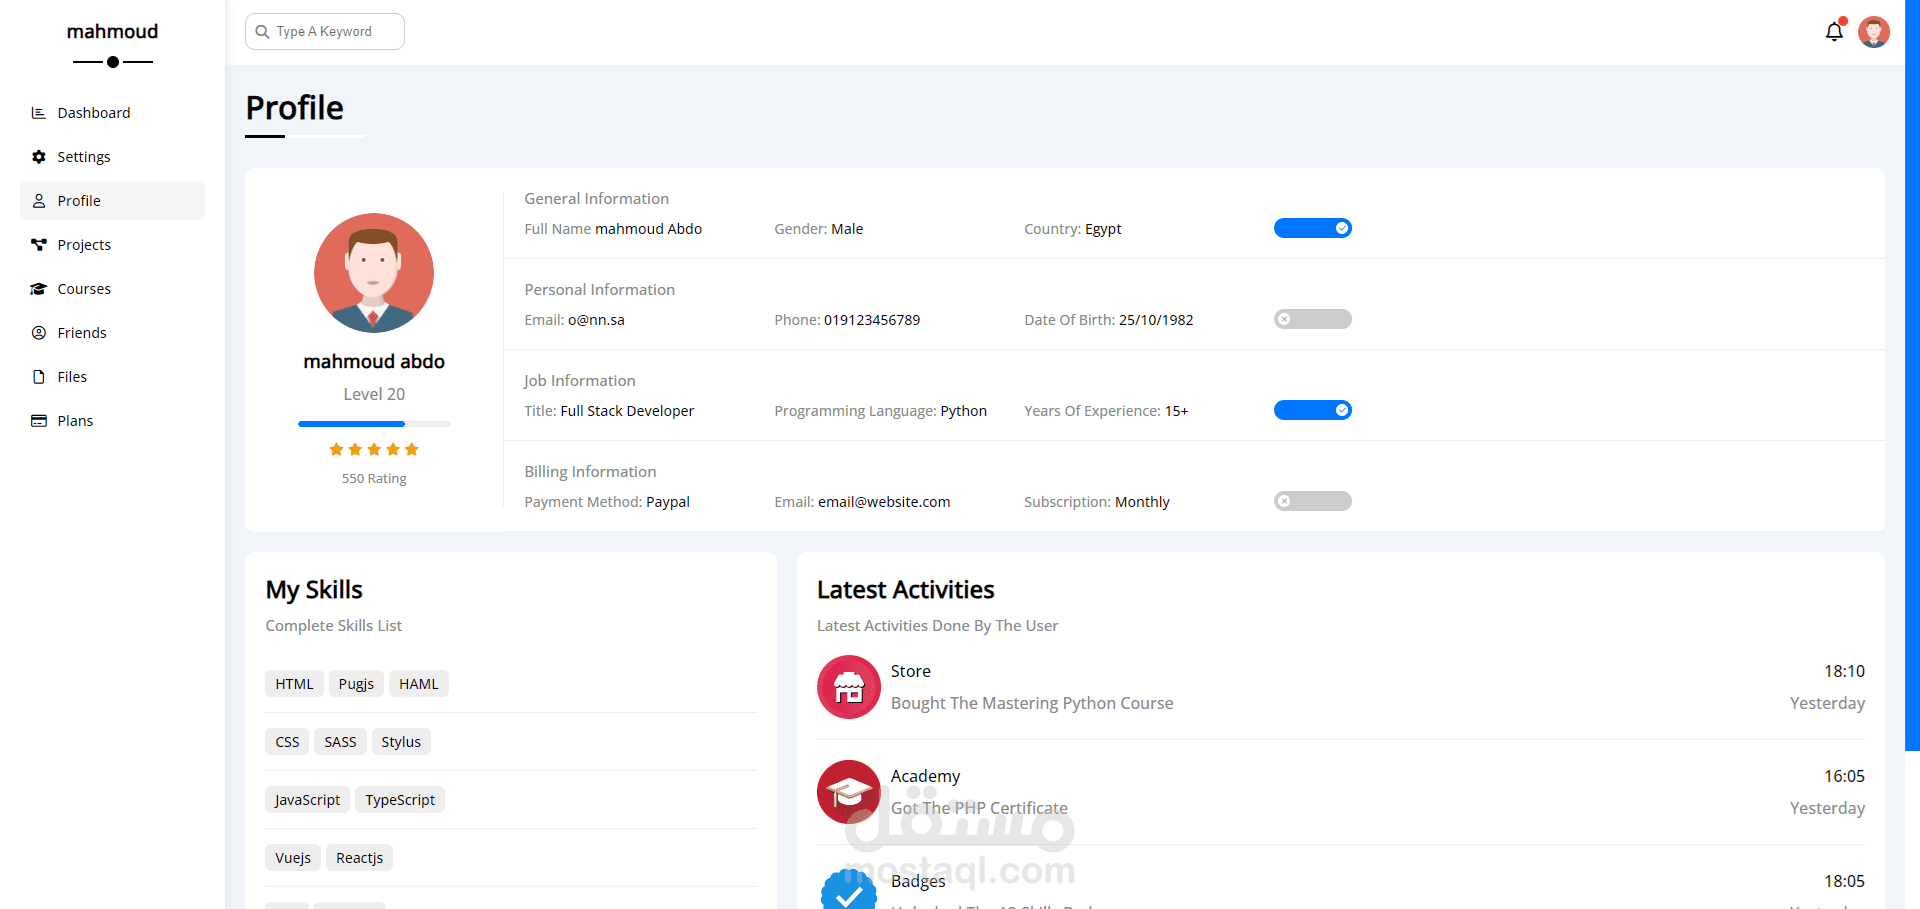Click the Paypal payment method value
1920x909 pixels.
668,502
